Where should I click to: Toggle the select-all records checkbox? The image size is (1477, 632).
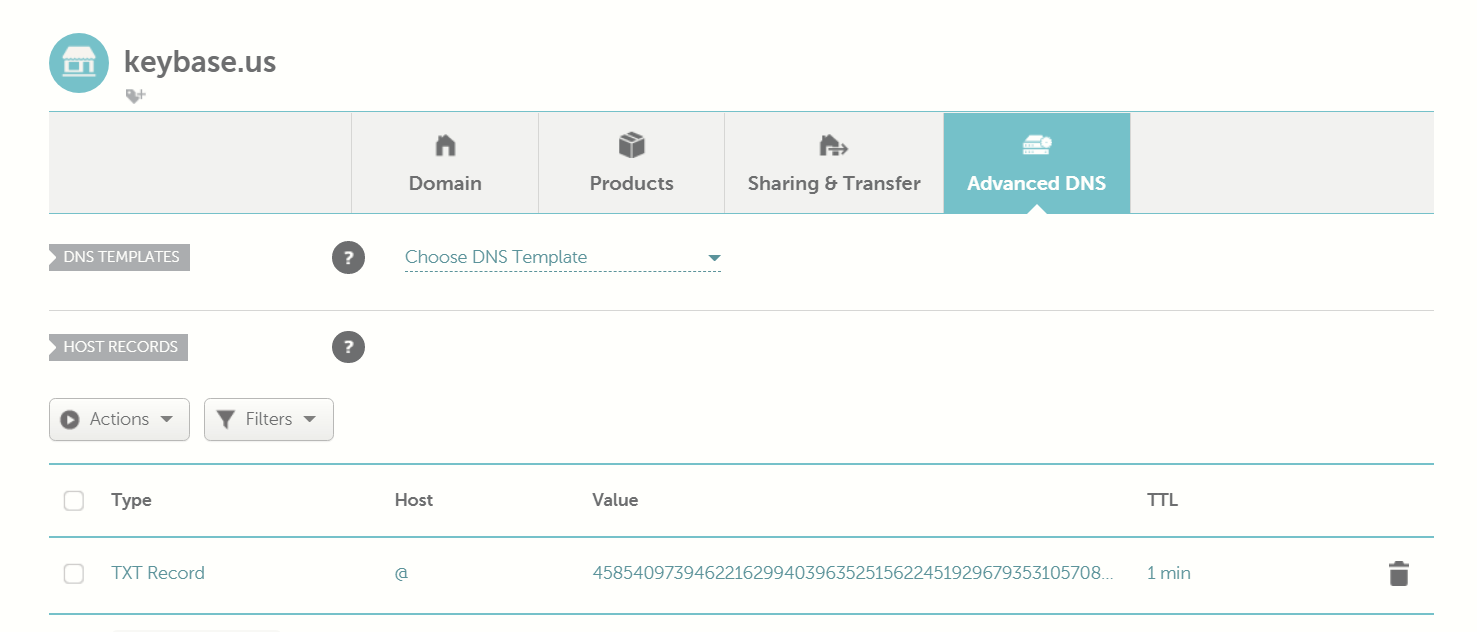[x=74, y=500]
